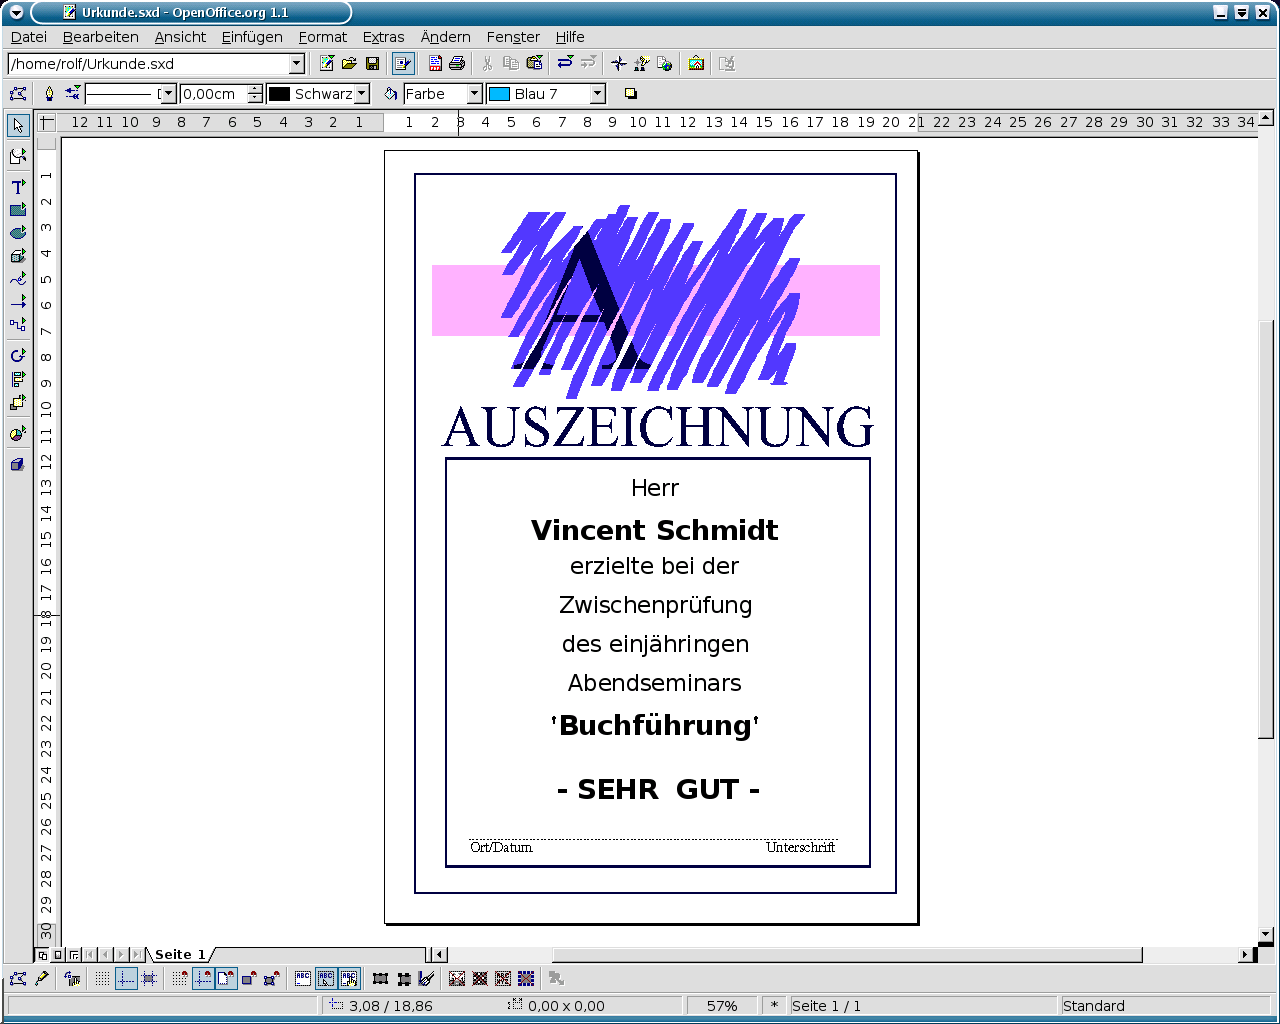This screenshot has width=1280, height=1024.
Task: Click the Print document icon
Action: coord(457,64)
